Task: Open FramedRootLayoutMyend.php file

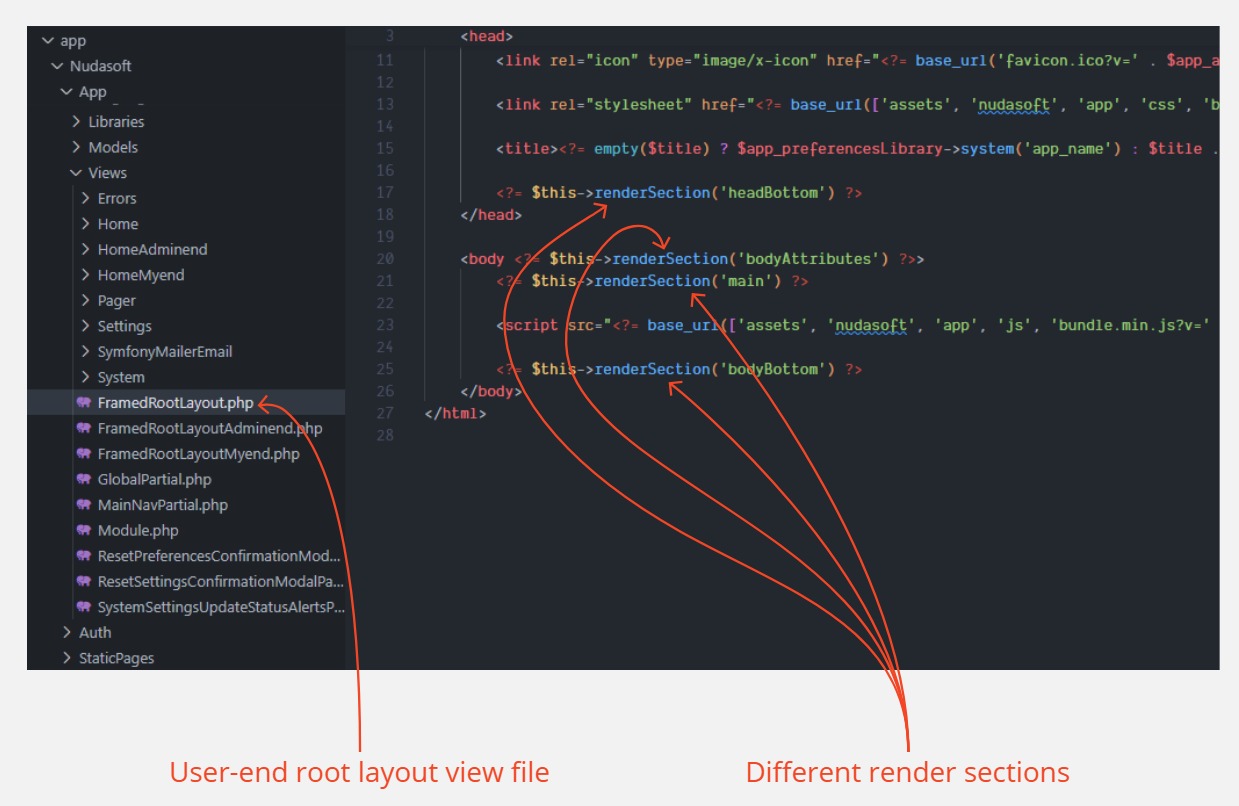Action: 199,454
